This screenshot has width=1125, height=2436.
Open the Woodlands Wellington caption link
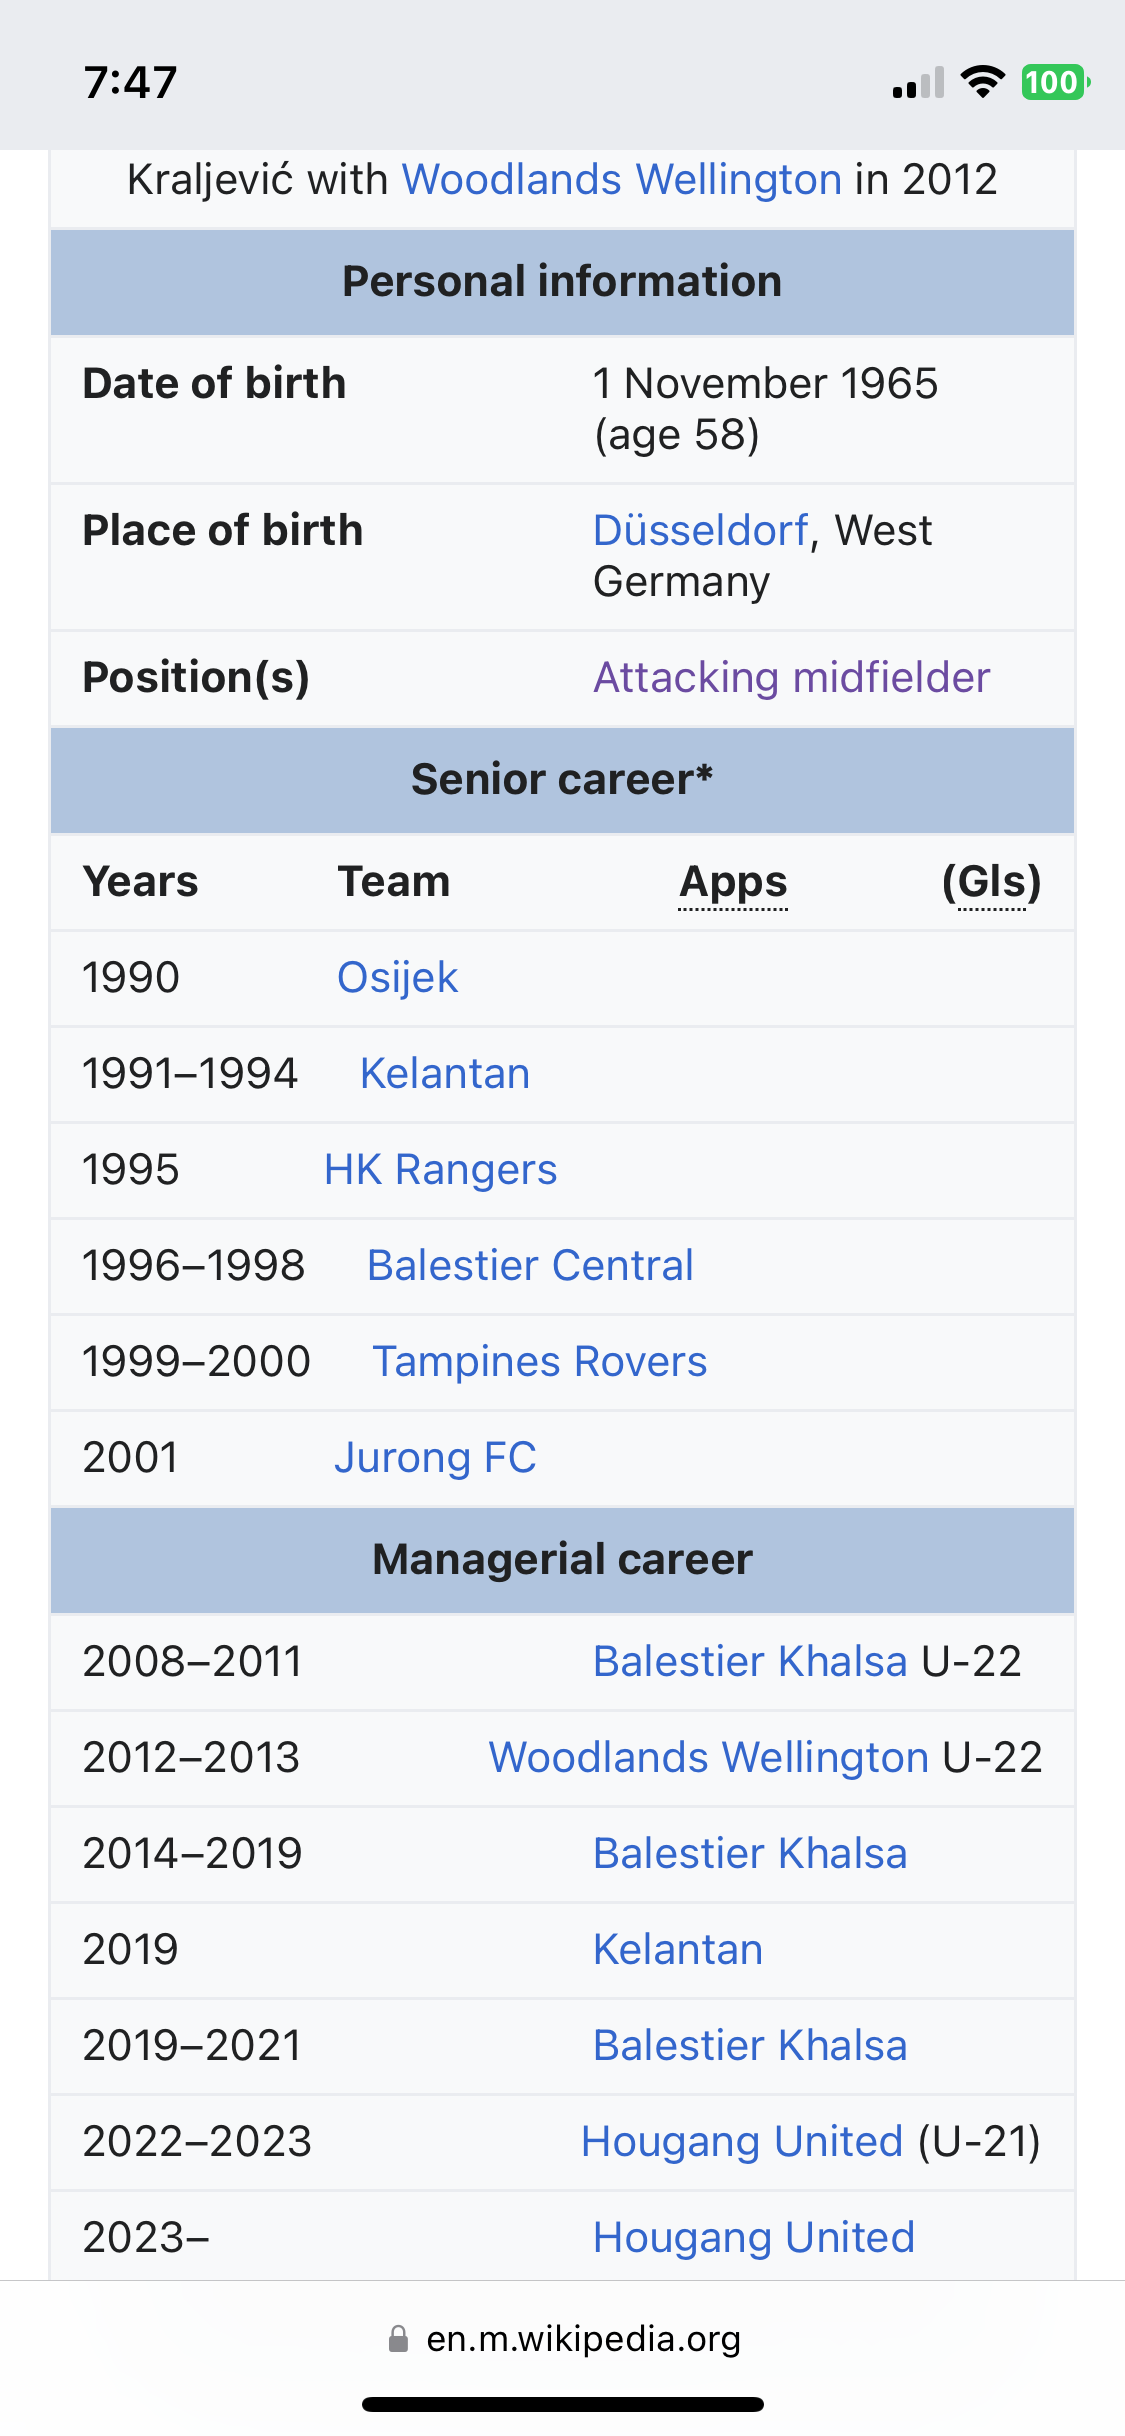[x=622, y=180]
